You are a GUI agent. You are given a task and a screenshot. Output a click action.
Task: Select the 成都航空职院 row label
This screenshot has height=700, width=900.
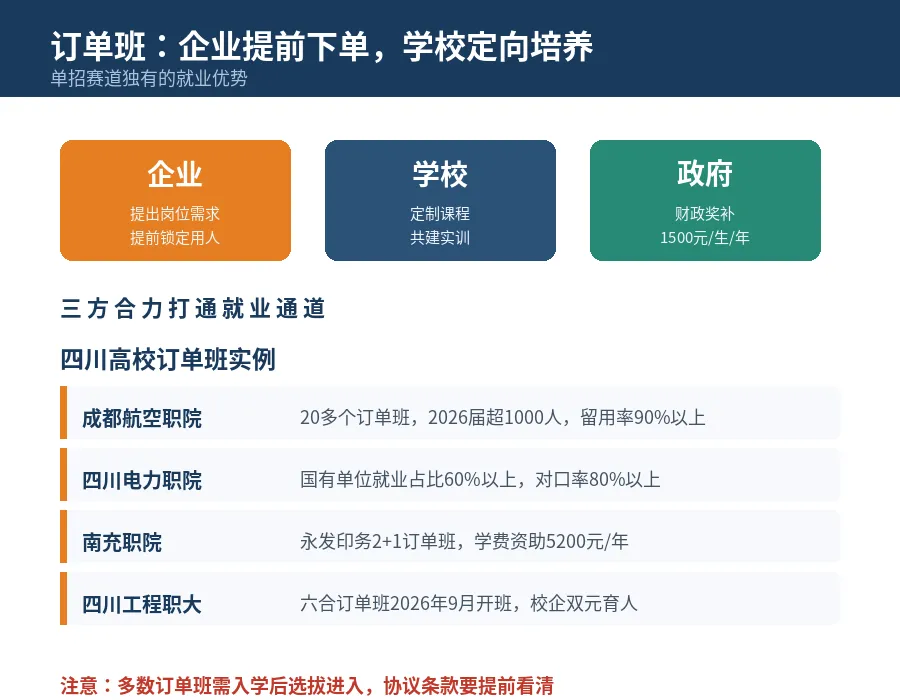pyautogui.click(x=142, y=418)
